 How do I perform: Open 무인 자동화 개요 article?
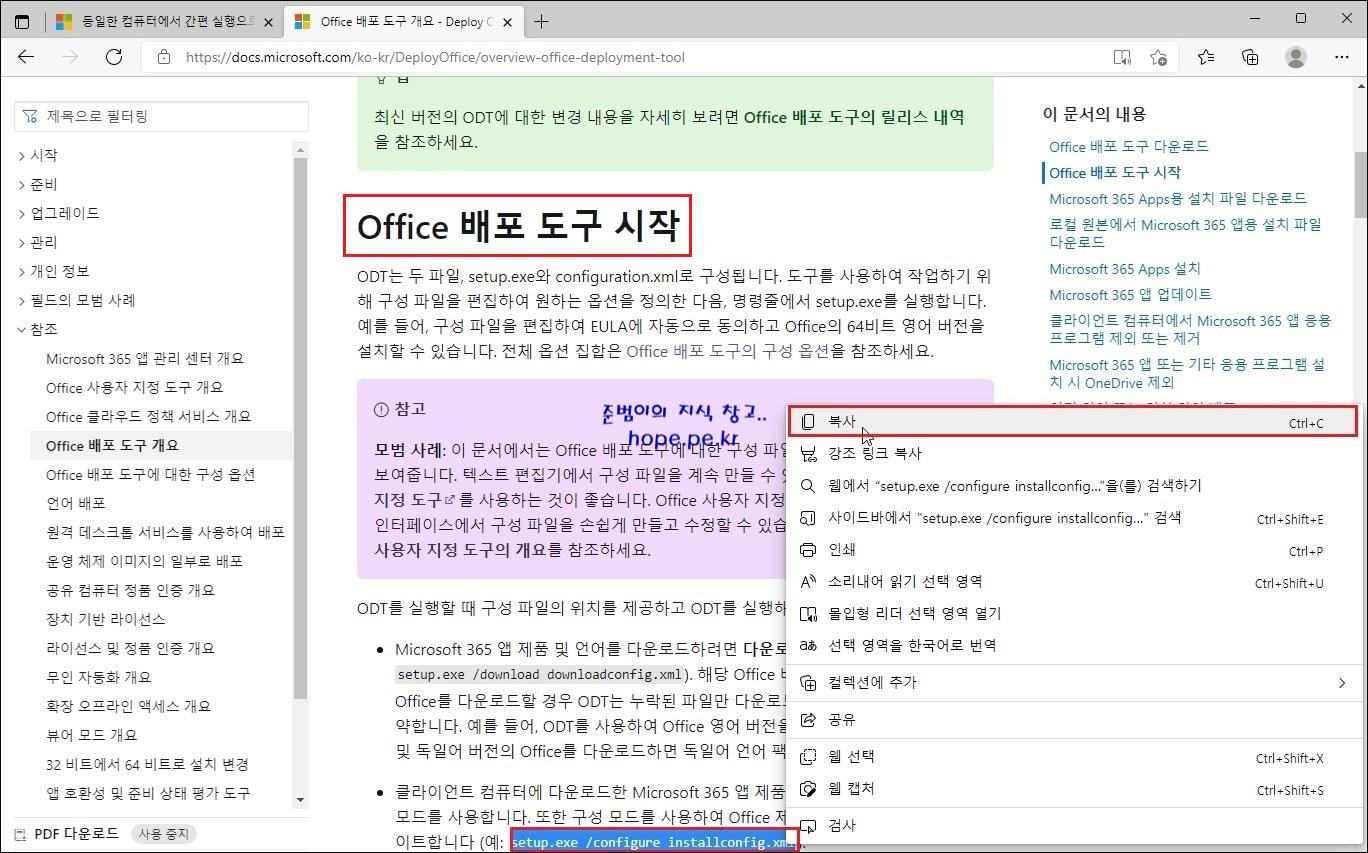[x=98, y=677]
